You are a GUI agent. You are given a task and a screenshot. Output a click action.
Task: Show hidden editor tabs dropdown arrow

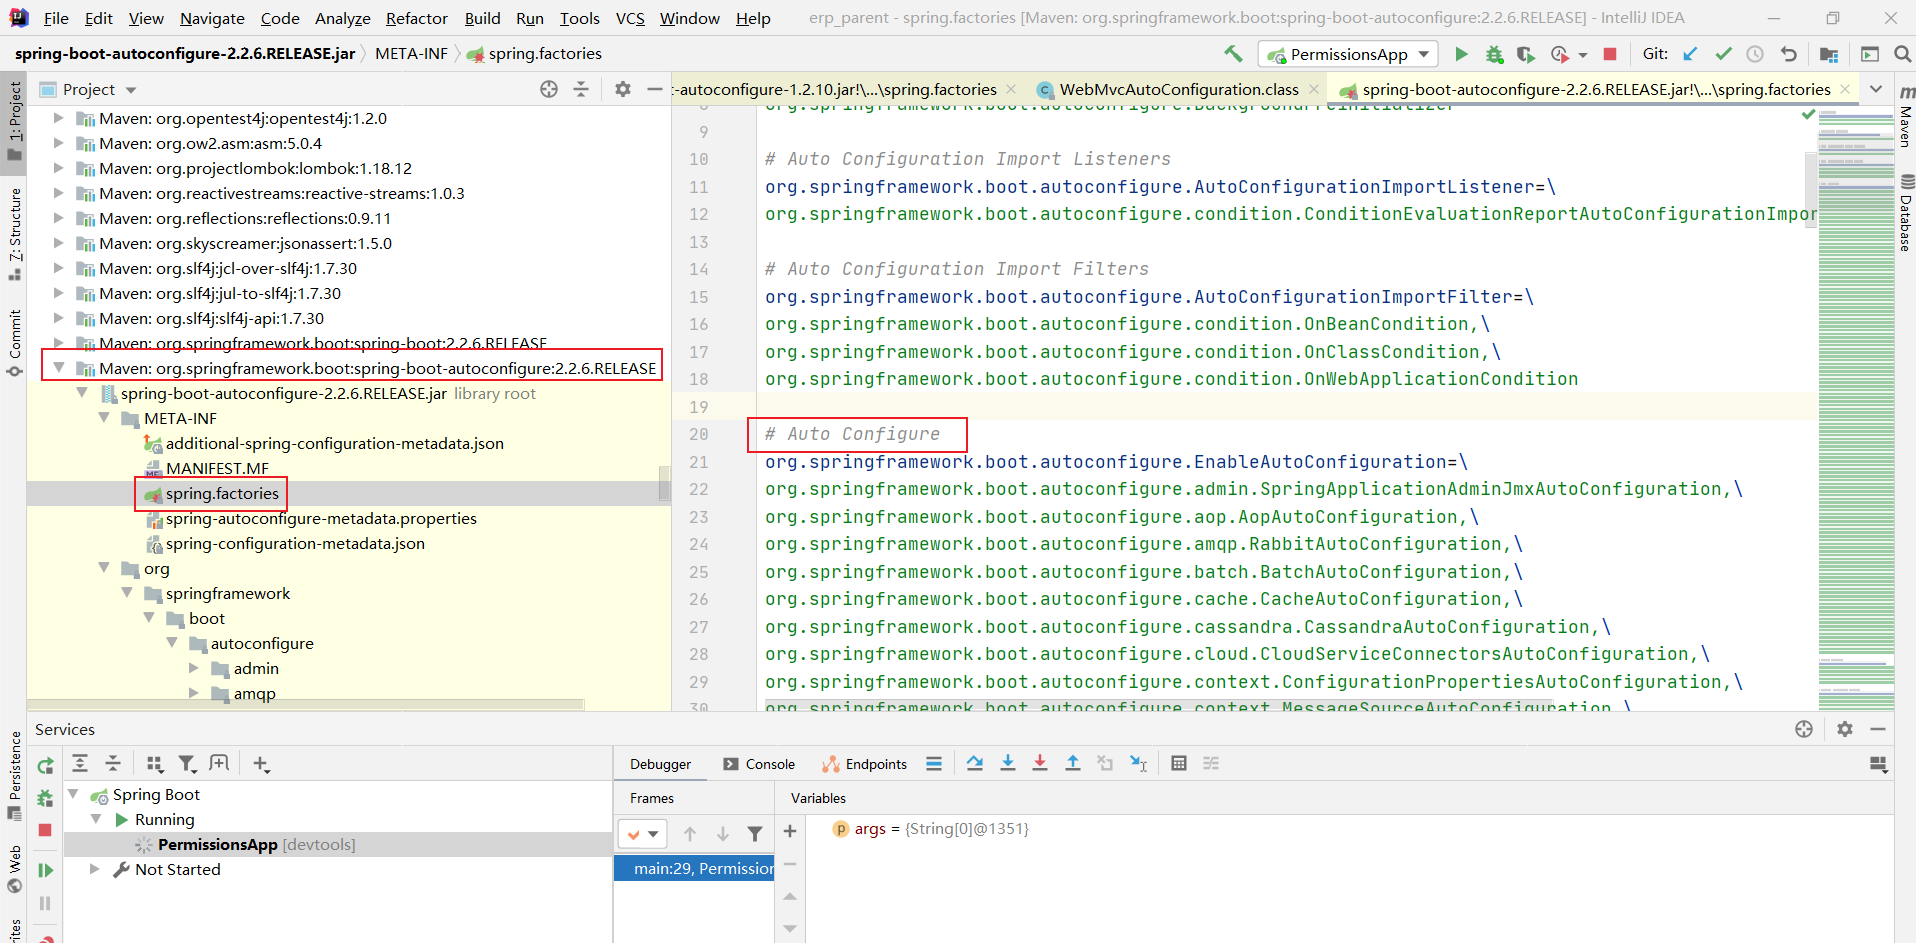click(x=1876, y=89)
